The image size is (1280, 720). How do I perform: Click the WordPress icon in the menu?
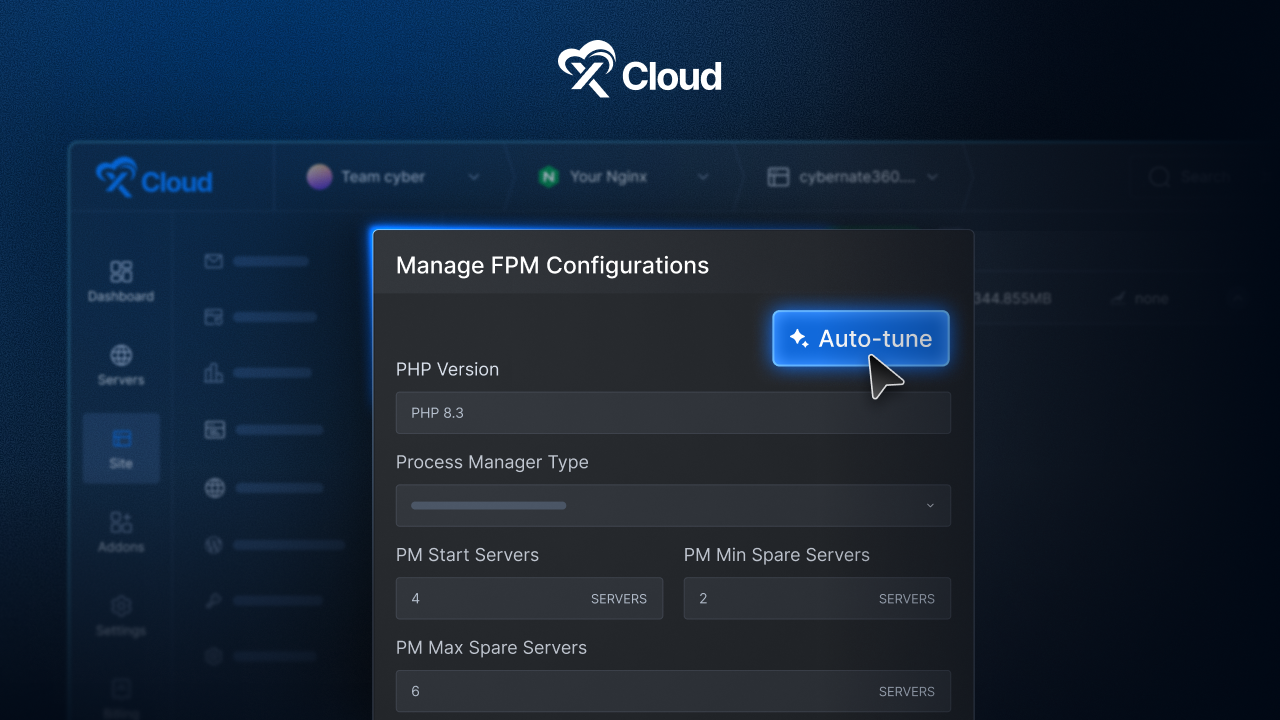[x=213, y=545]
